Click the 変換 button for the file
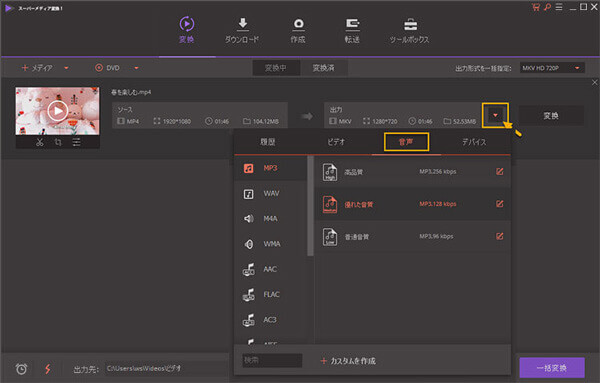 tap(551, 116)
